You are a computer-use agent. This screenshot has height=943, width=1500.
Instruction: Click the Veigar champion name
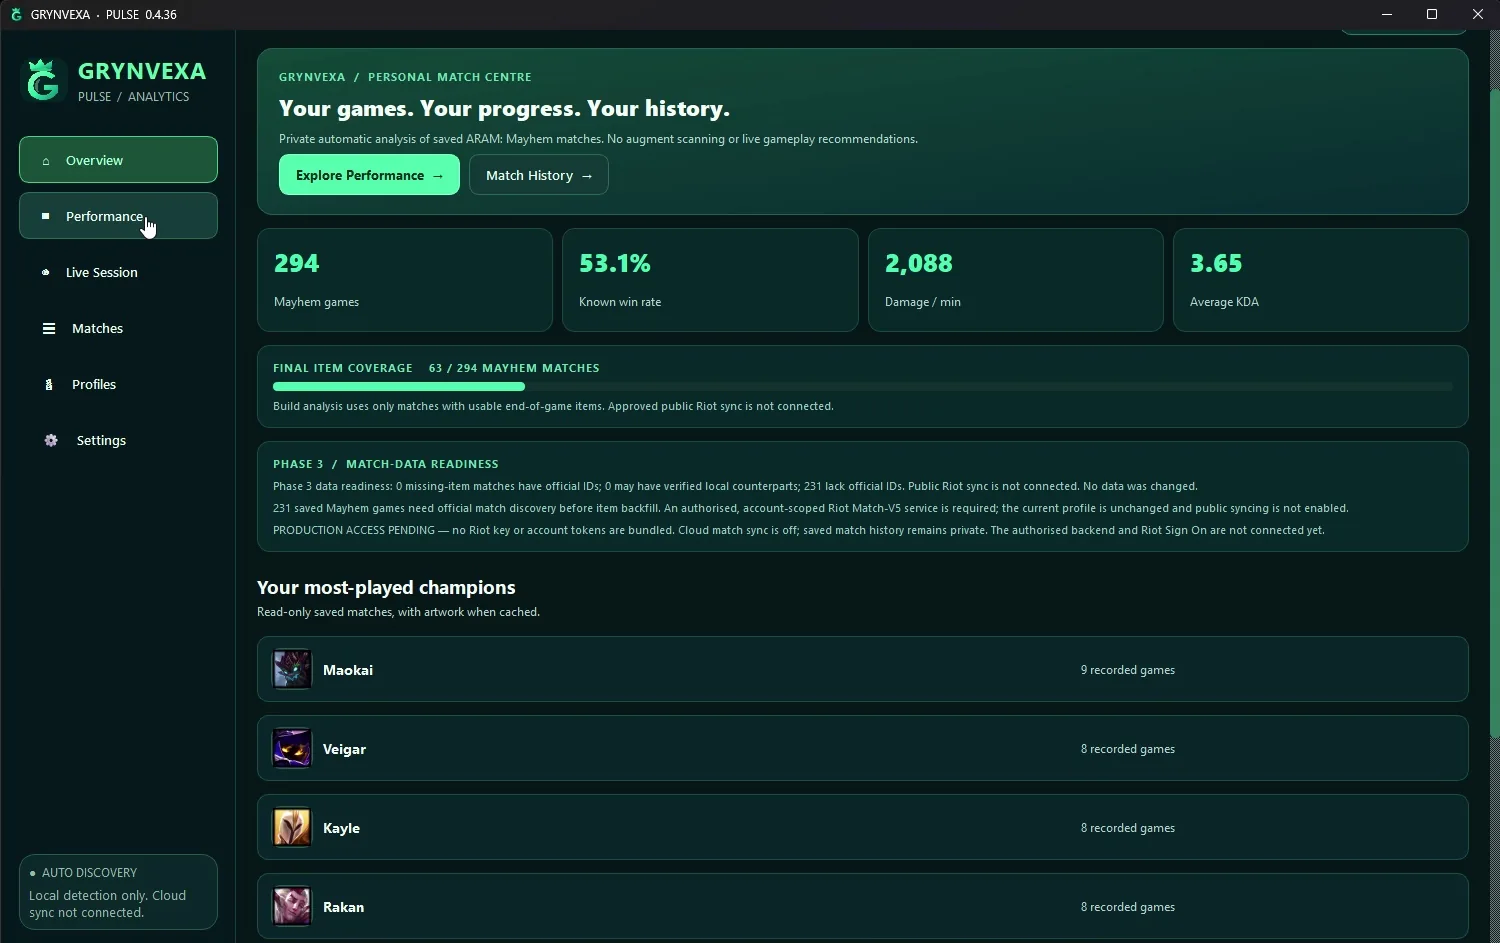pyautogui.click(x=344, y=749)
